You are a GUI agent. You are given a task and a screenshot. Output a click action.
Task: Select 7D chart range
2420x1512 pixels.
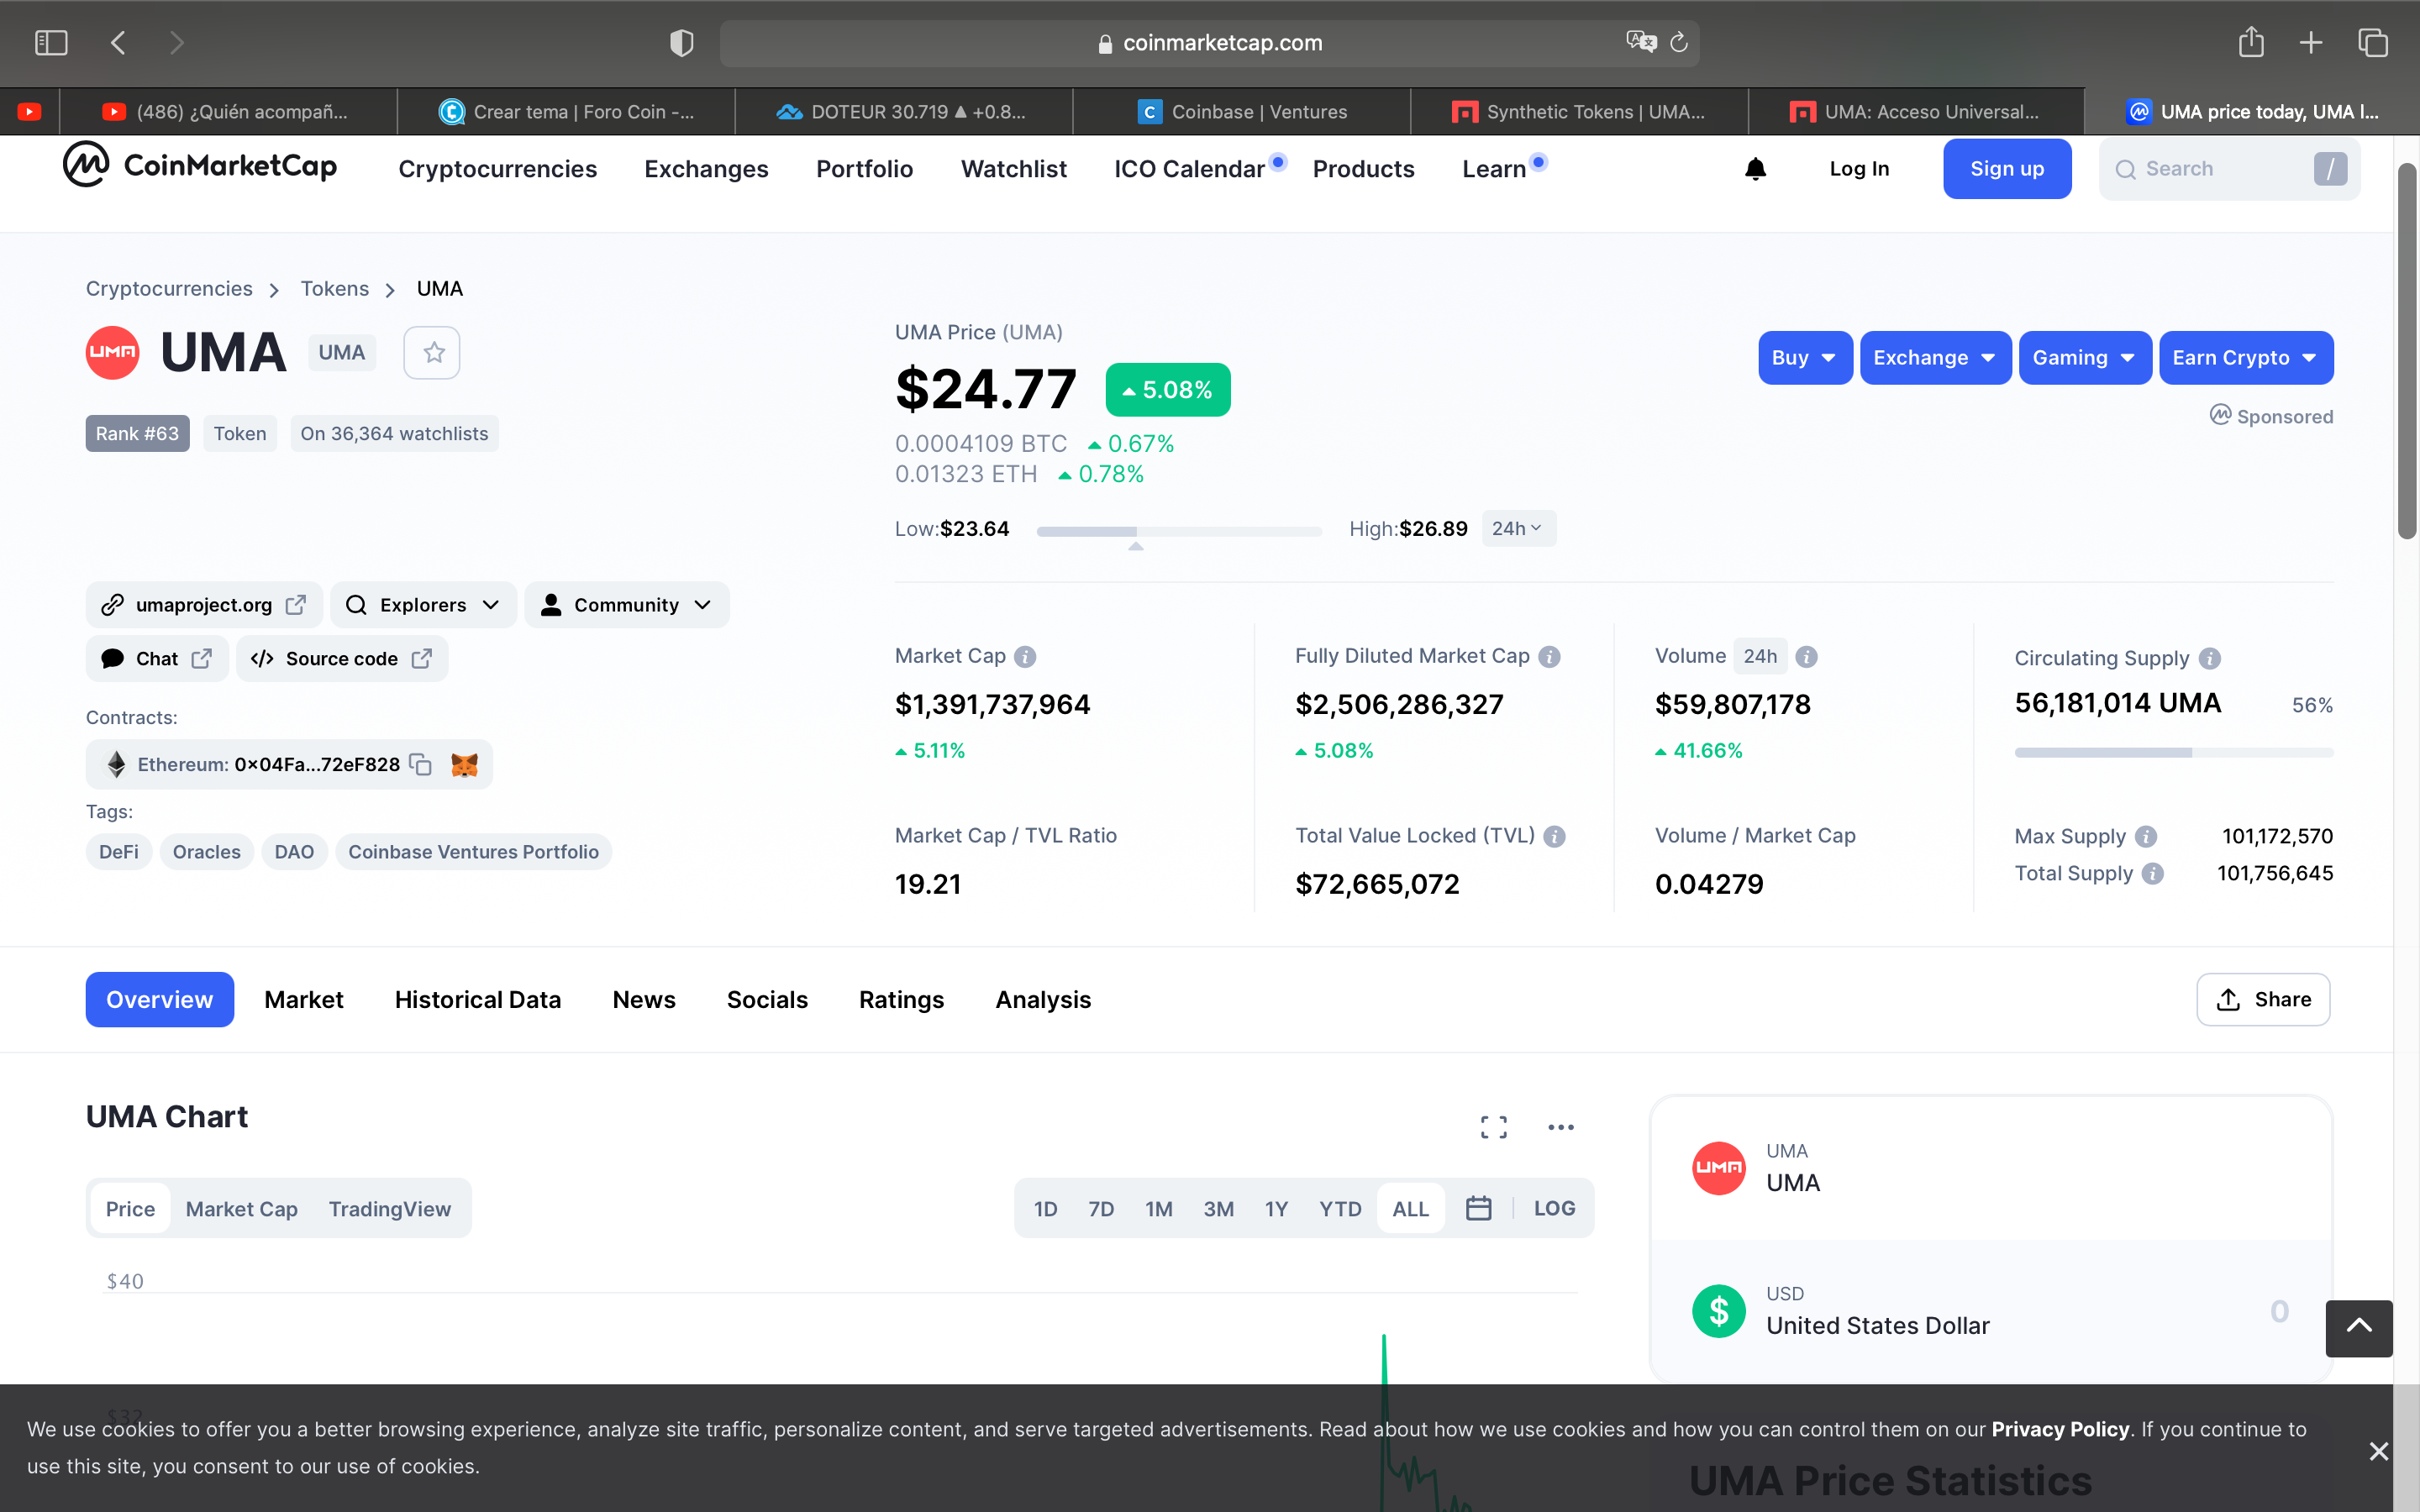coord(1101,1208)
